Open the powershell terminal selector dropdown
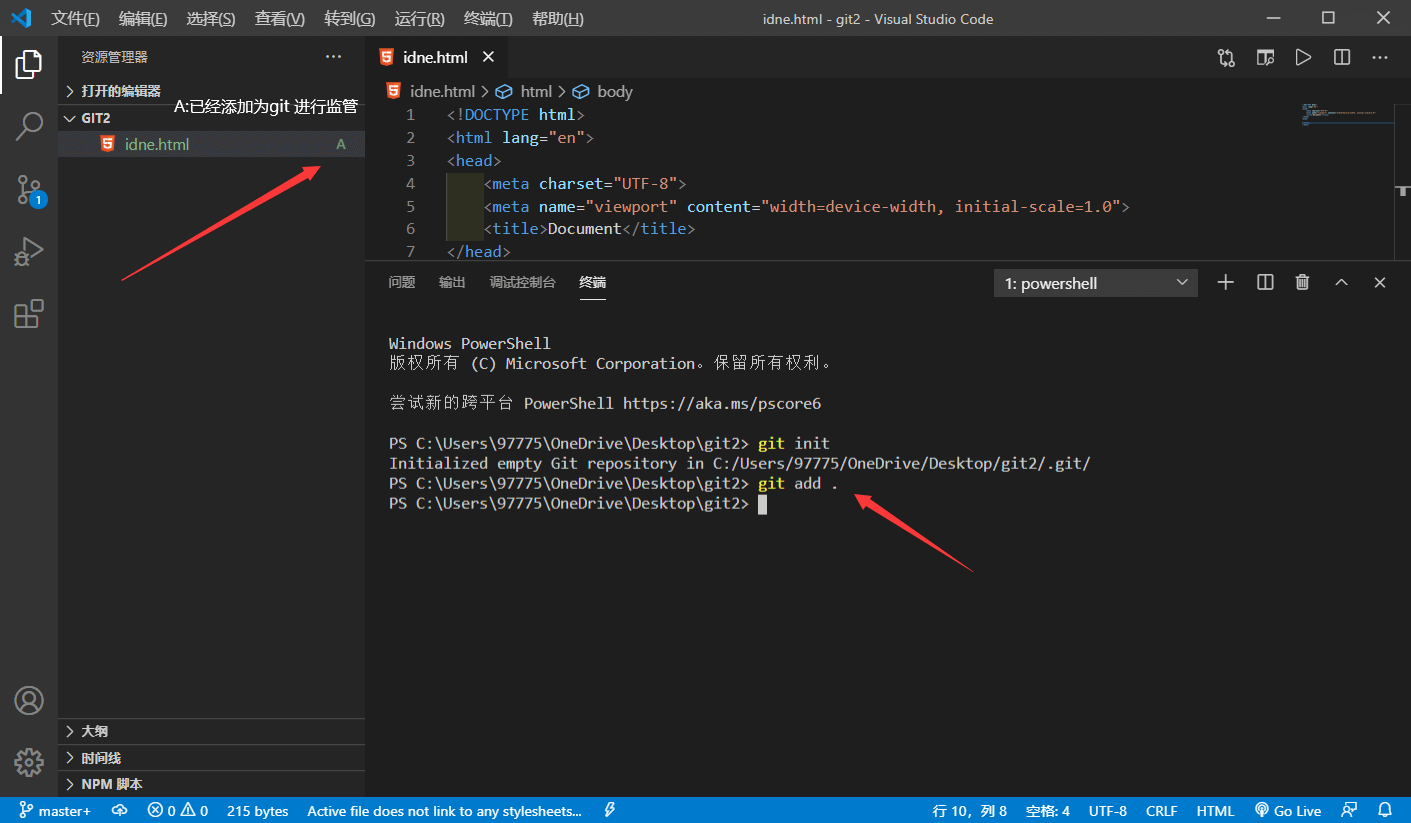 (1096, 283)
